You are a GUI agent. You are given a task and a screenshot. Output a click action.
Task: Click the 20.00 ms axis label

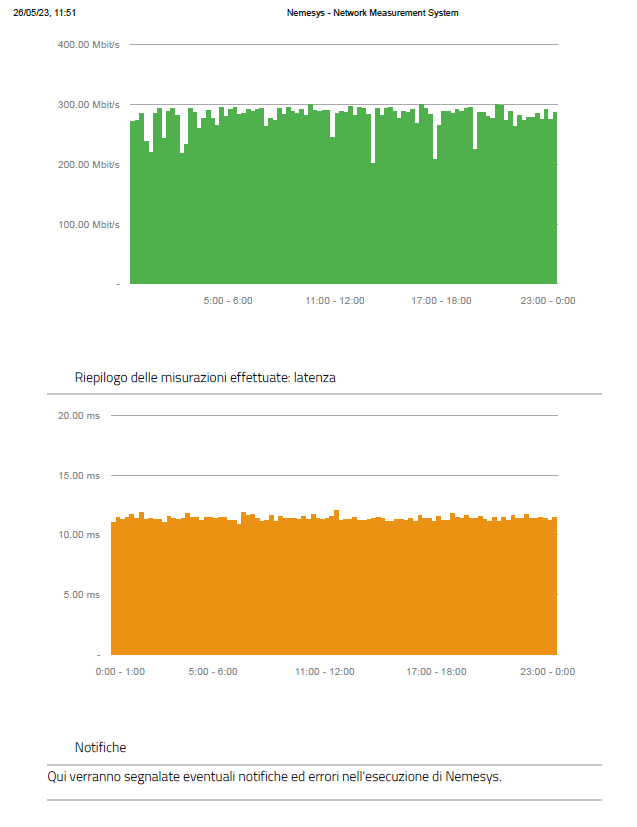point(79,415)
